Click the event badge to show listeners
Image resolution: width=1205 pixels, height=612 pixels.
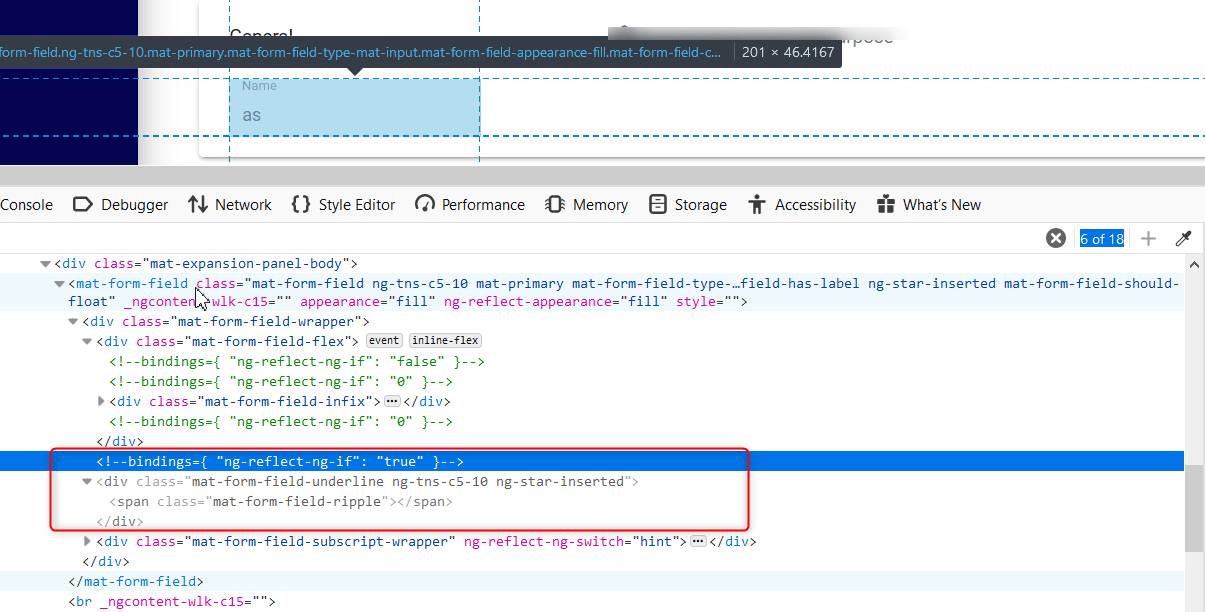click(384, 340)
